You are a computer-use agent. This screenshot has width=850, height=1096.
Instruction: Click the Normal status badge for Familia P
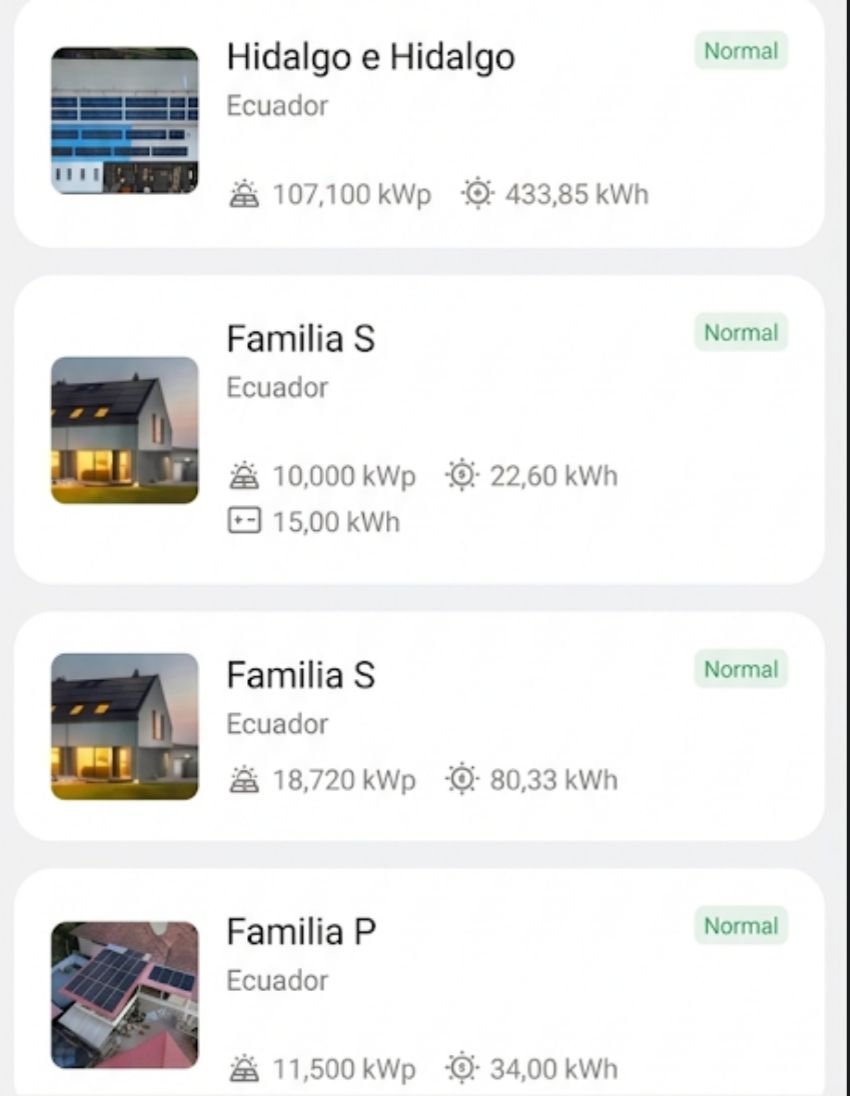tap(740, 926)
